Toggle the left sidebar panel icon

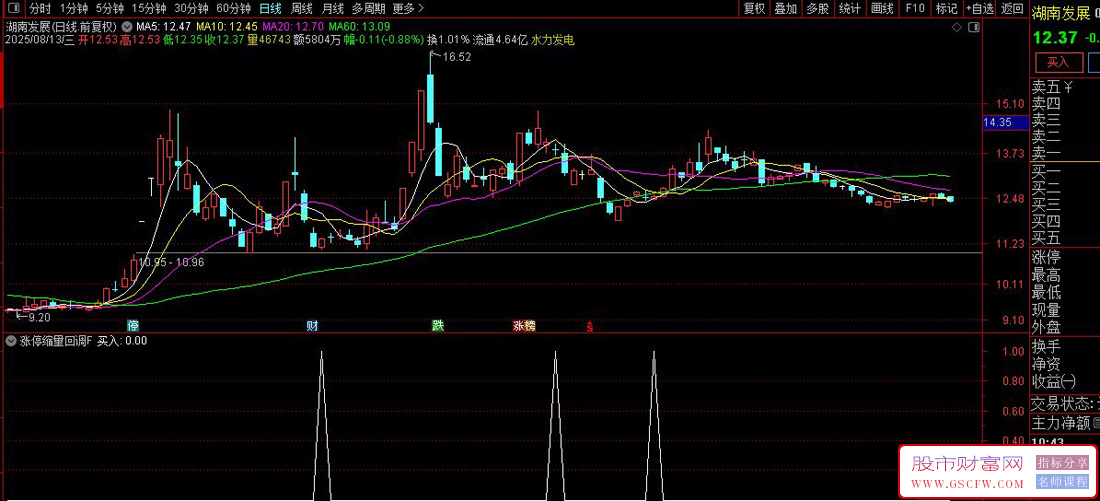14,8
